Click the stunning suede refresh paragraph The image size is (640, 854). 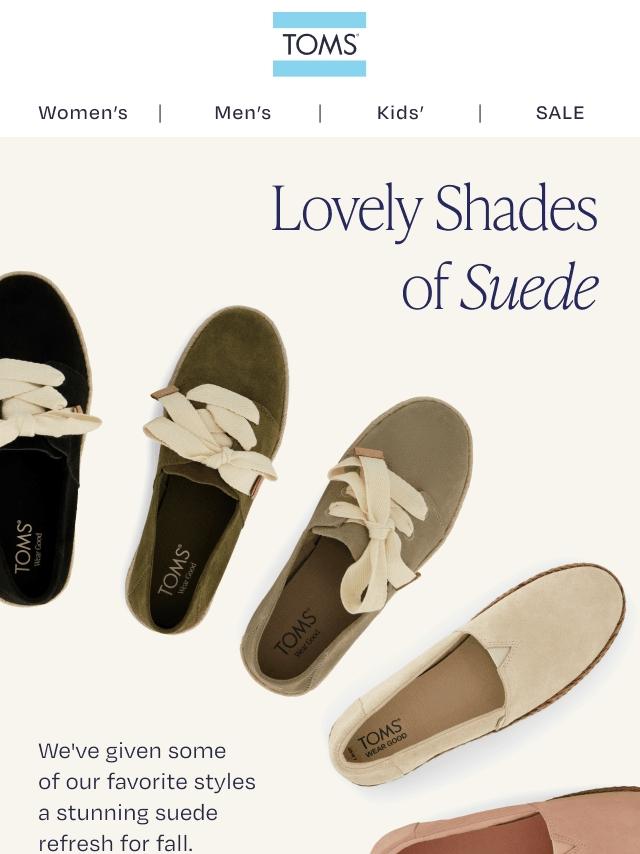pos(147,796)
